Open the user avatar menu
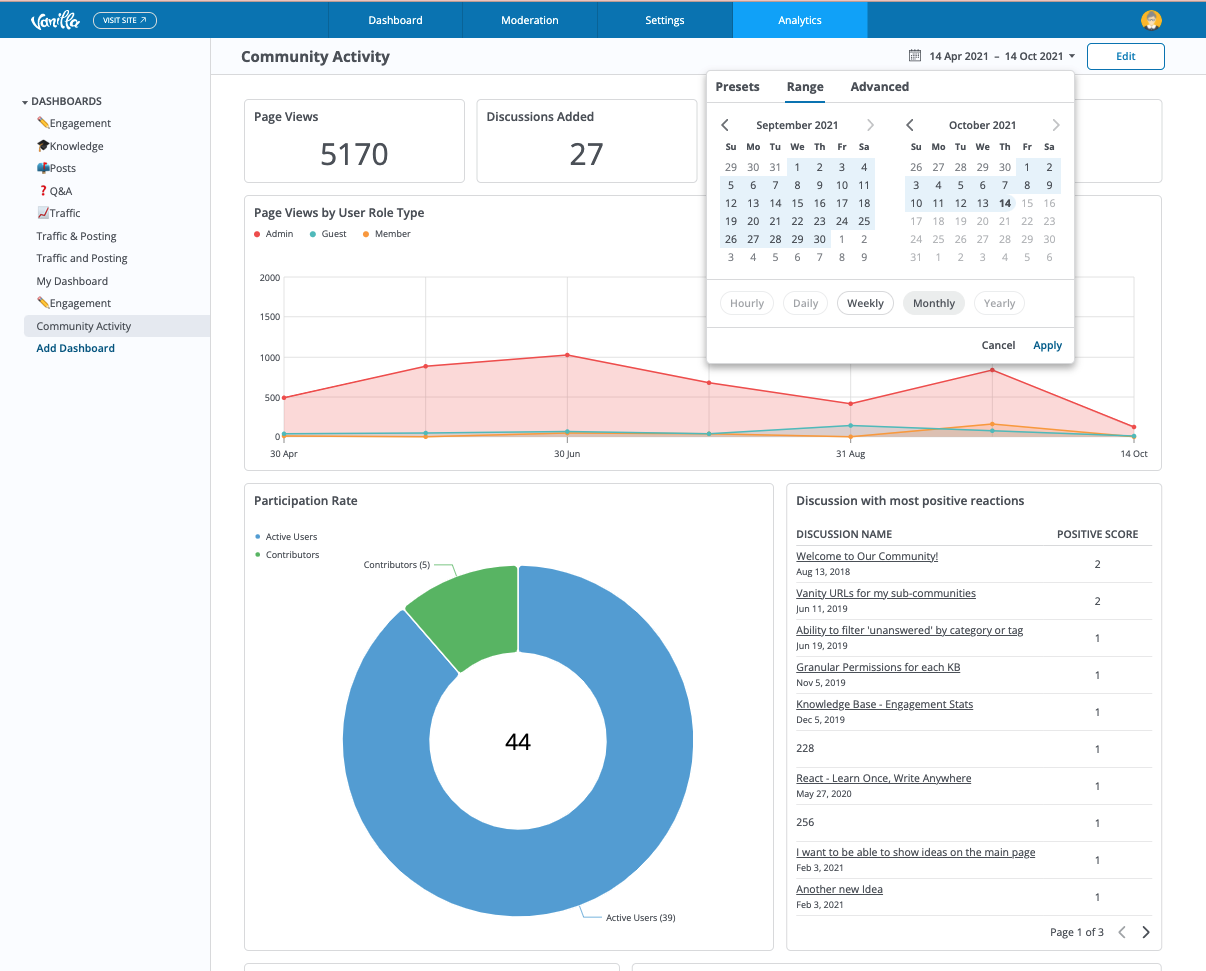 point(1151,20)
